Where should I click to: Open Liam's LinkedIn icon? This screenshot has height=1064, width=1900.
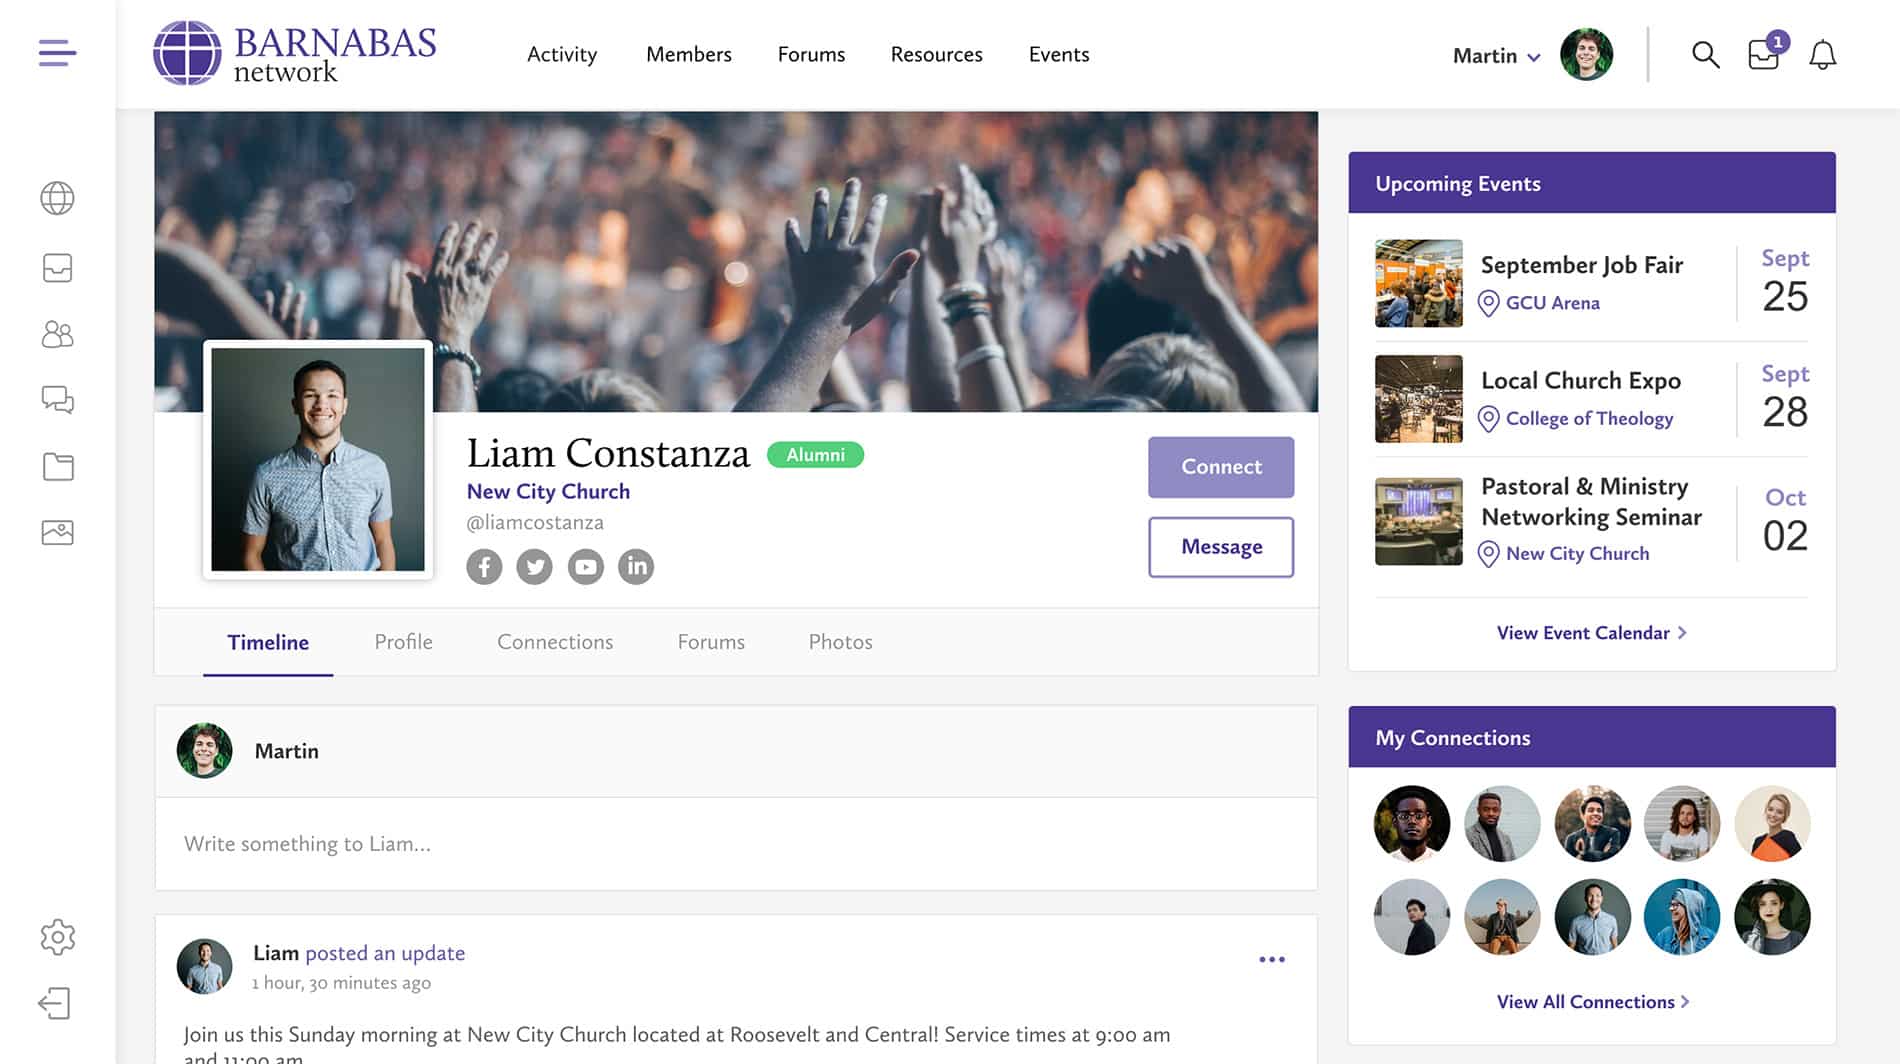click(x=636, y=567)
